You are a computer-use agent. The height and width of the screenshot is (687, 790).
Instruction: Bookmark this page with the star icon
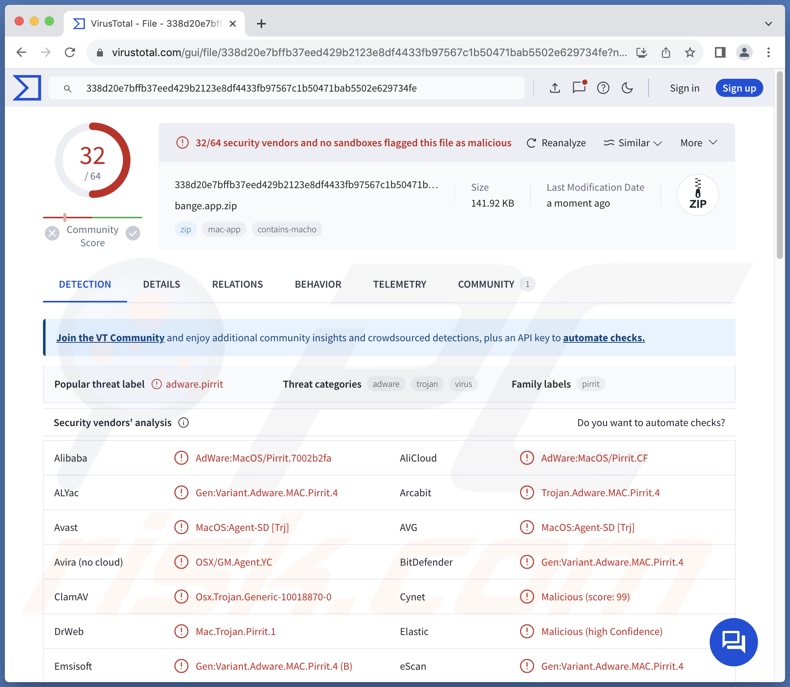point(690,52)
